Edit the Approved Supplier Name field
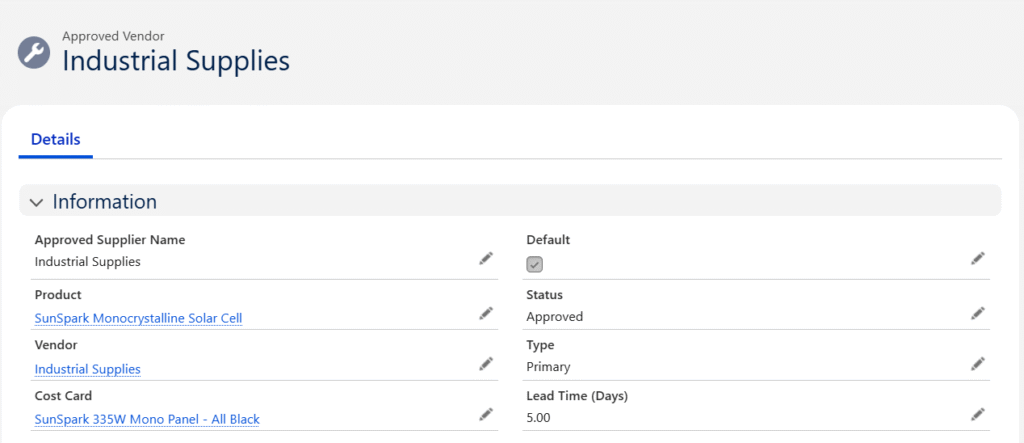Viewport: 1024px width, 443px height. (486, 259)
